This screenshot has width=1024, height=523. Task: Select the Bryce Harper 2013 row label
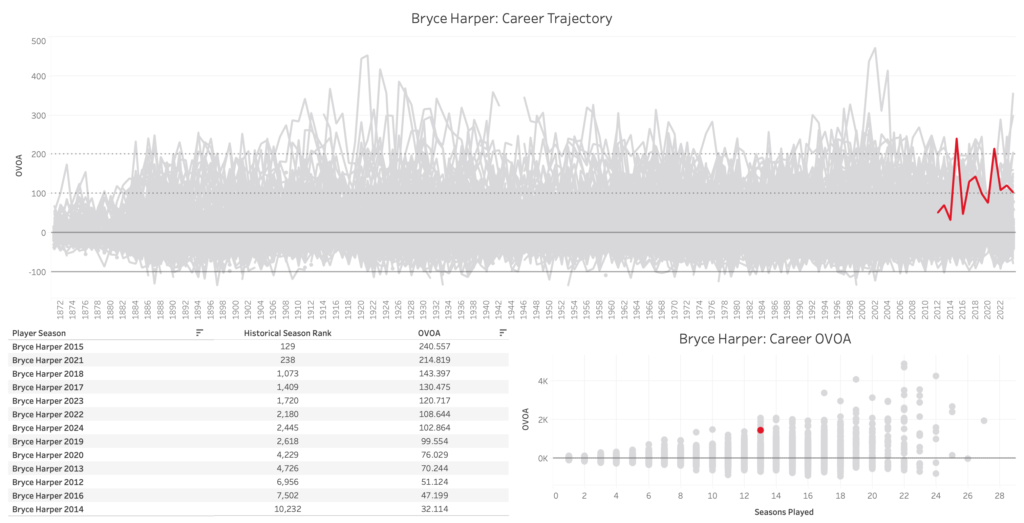[x=48, y=469]
